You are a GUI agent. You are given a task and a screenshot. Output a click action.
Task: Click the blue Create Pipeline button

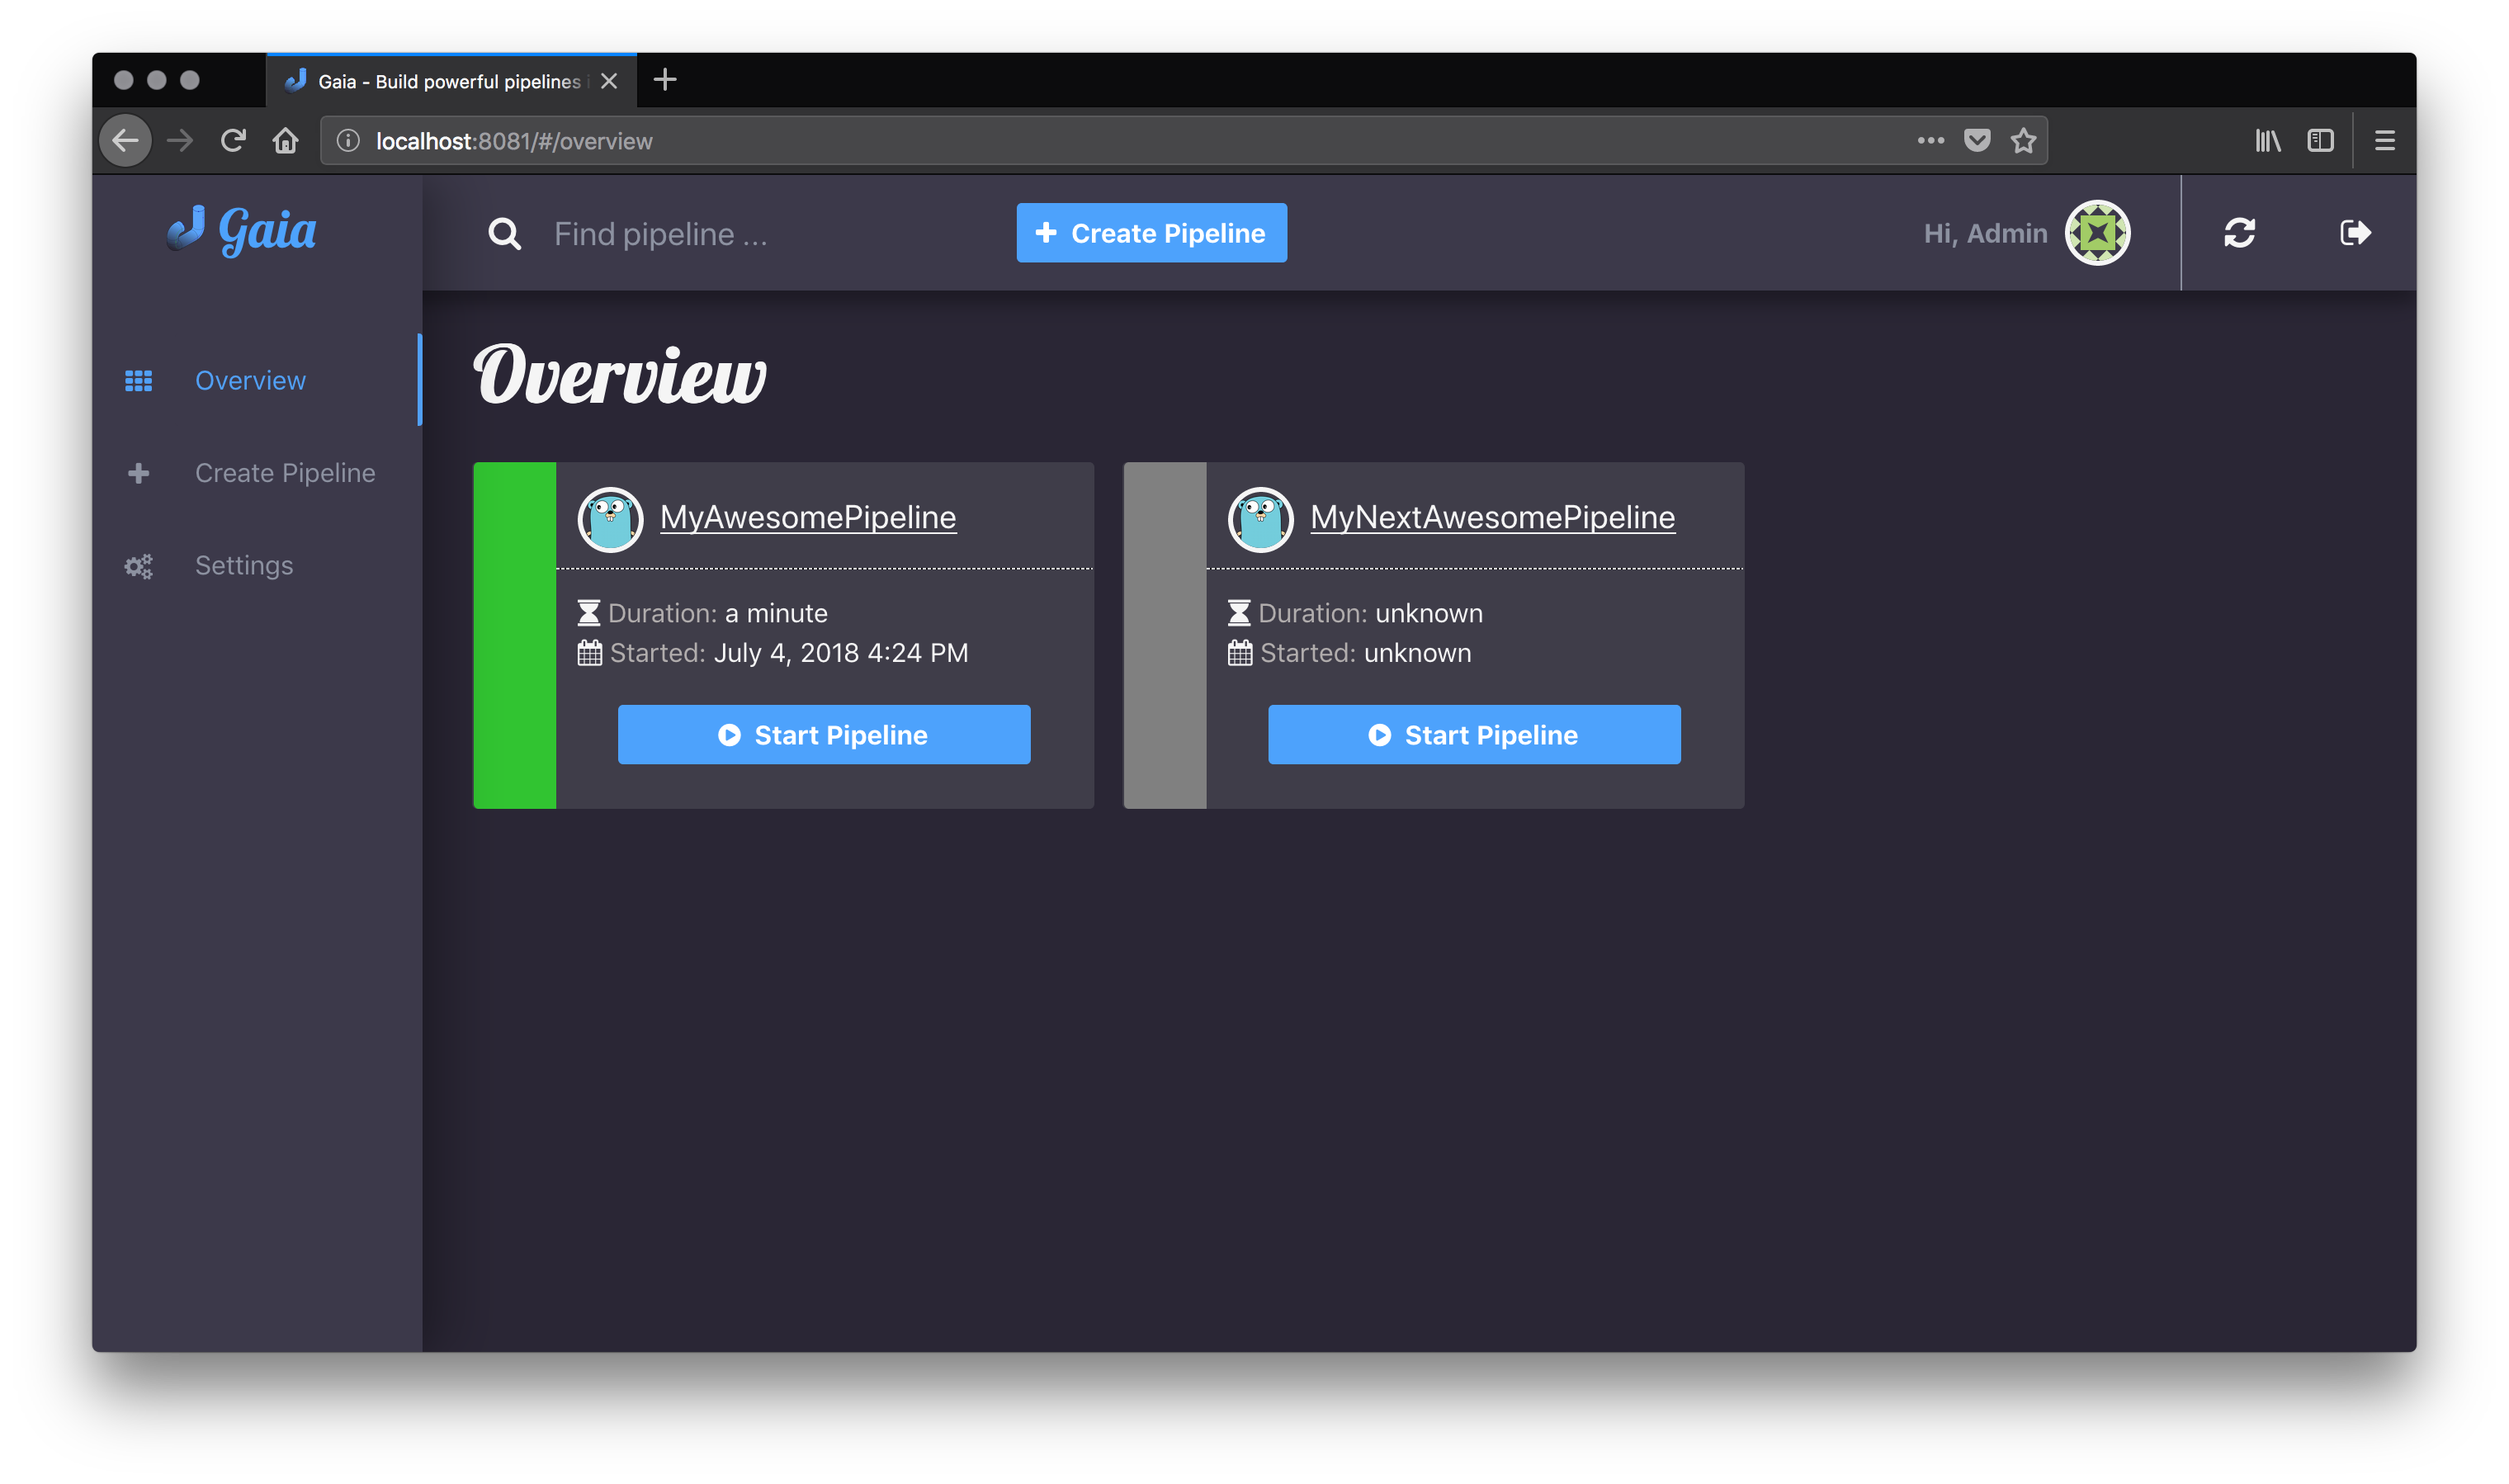coord(1151,233)
